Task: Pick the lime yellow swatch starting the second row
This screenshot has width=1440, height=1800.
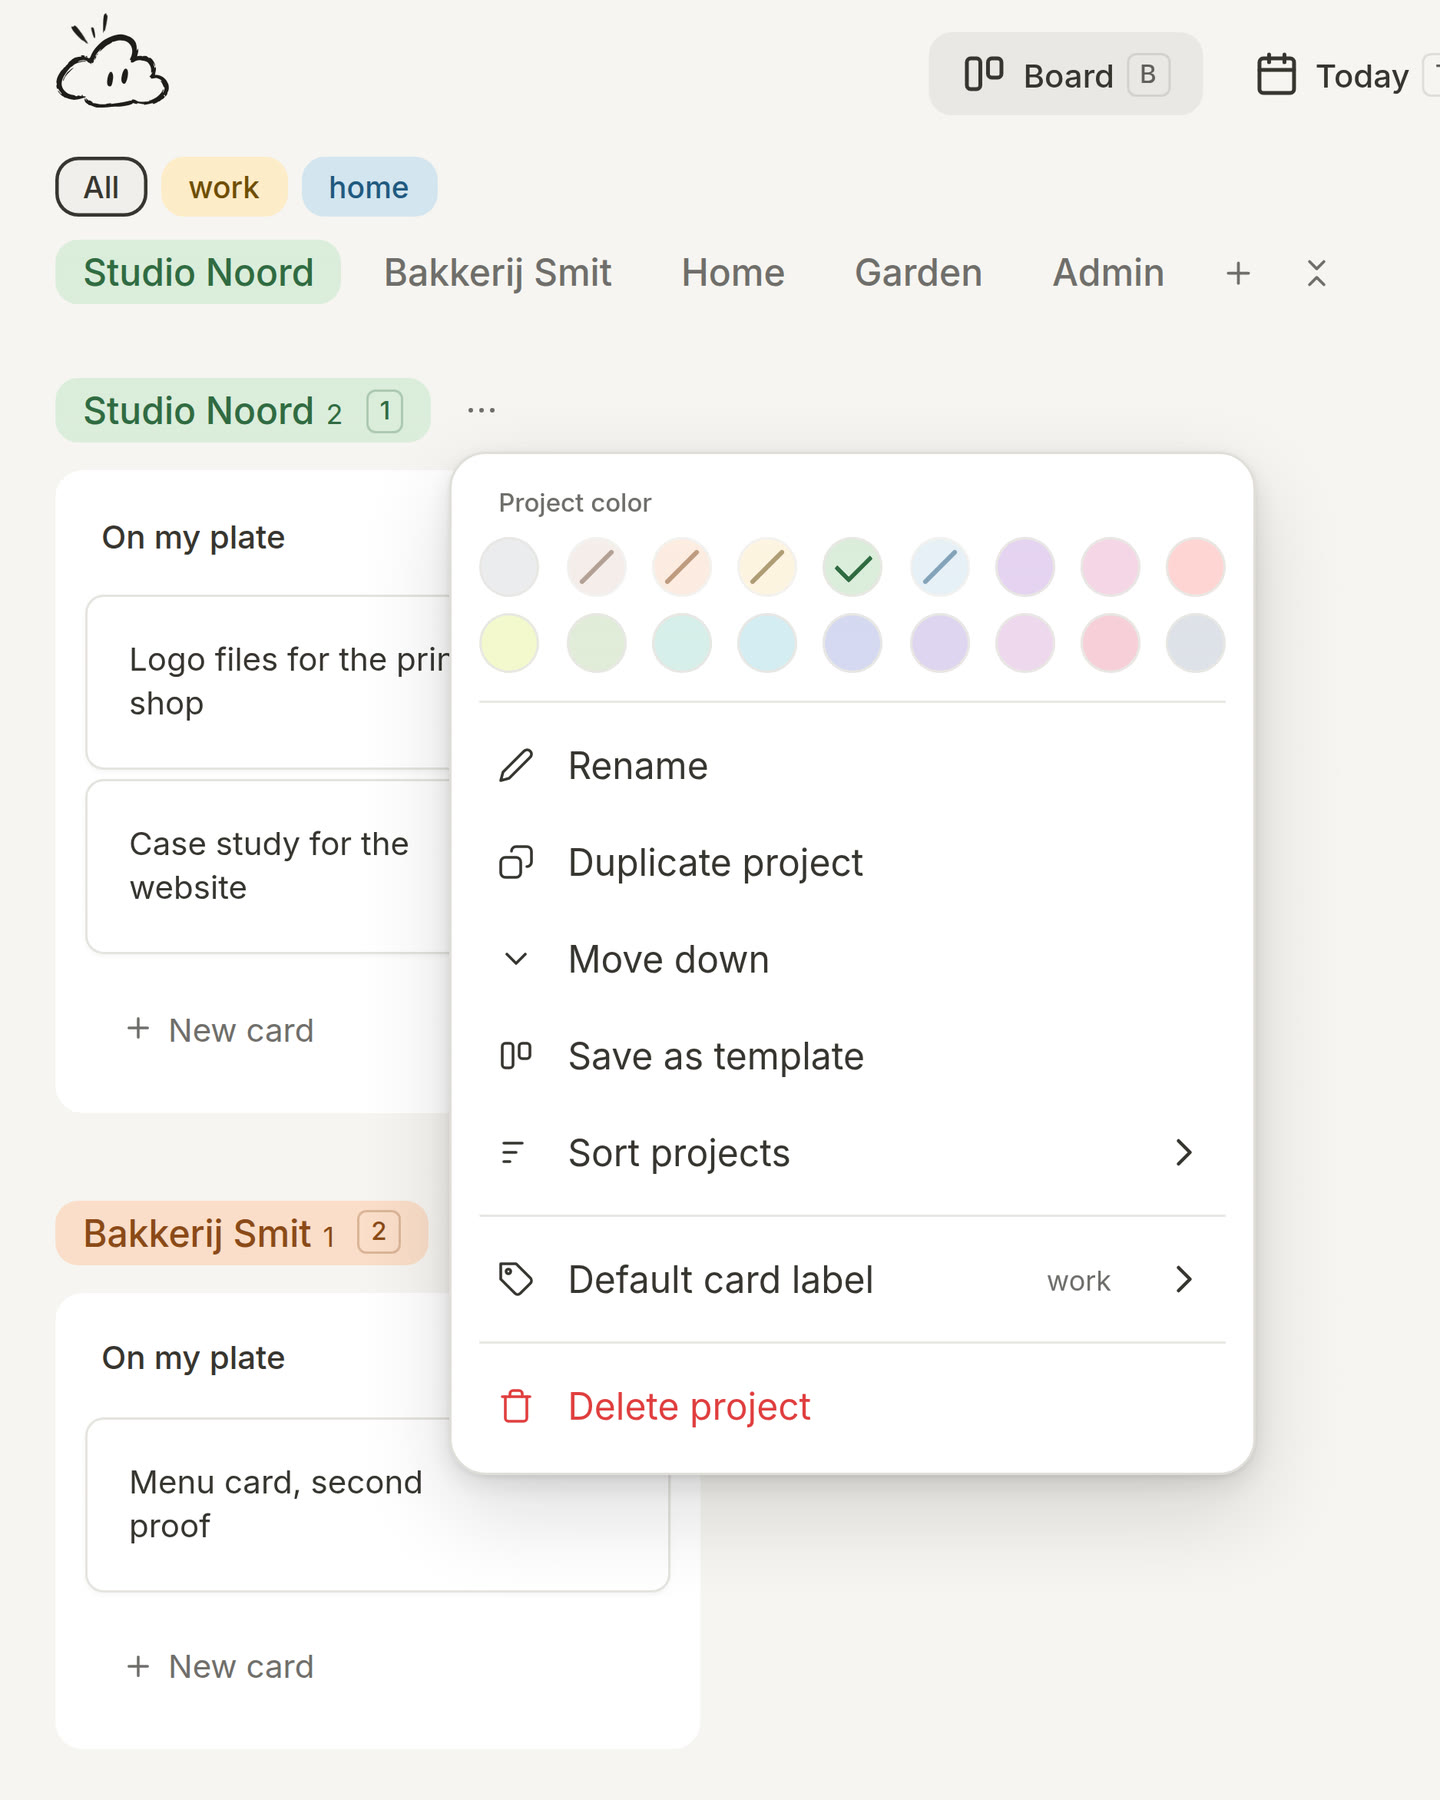Action: [509, 643]
